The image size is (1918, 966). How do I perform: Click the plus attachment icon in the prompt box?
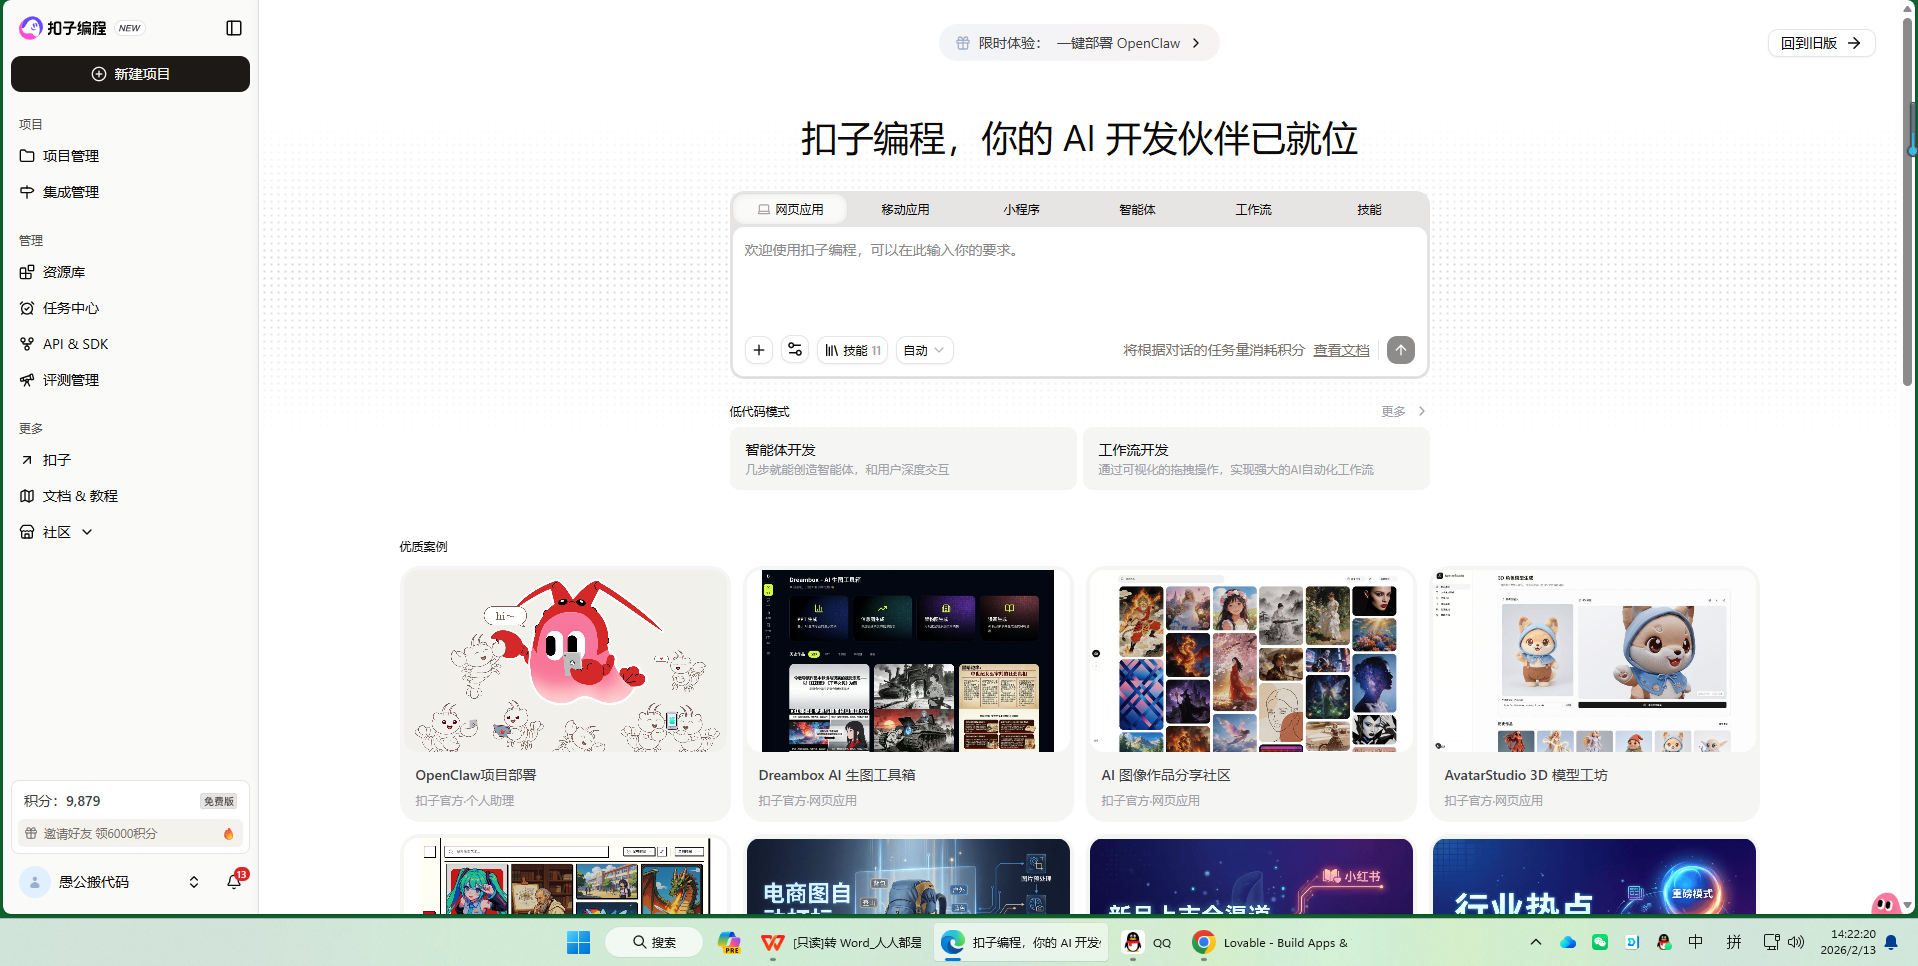pos(758,350)
